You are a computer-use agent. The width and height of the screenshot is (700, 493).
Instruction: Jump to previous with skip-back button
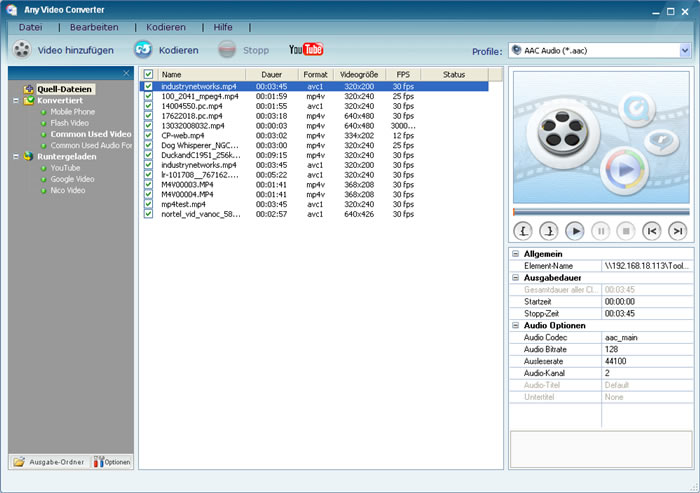[652, 231]
